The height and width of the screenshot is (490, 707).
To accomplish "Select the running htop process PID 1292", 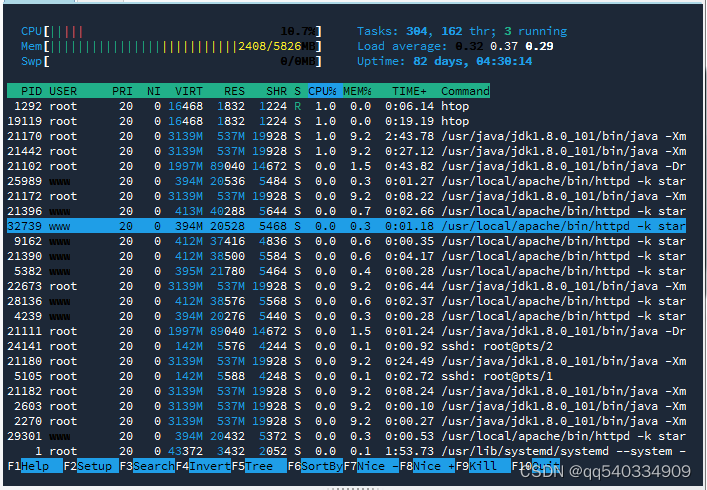I will [346, 106].
